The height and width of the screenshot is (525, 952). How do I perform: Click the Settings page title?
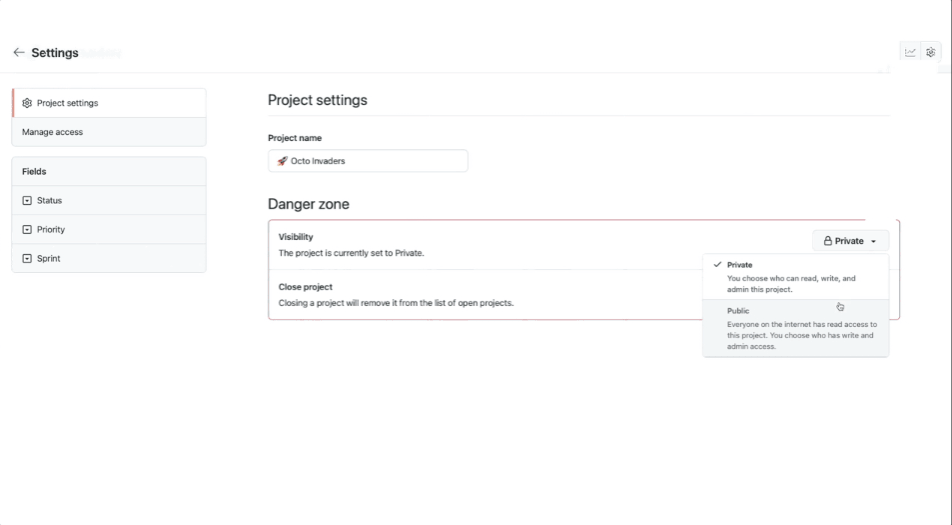pos(55,53)
